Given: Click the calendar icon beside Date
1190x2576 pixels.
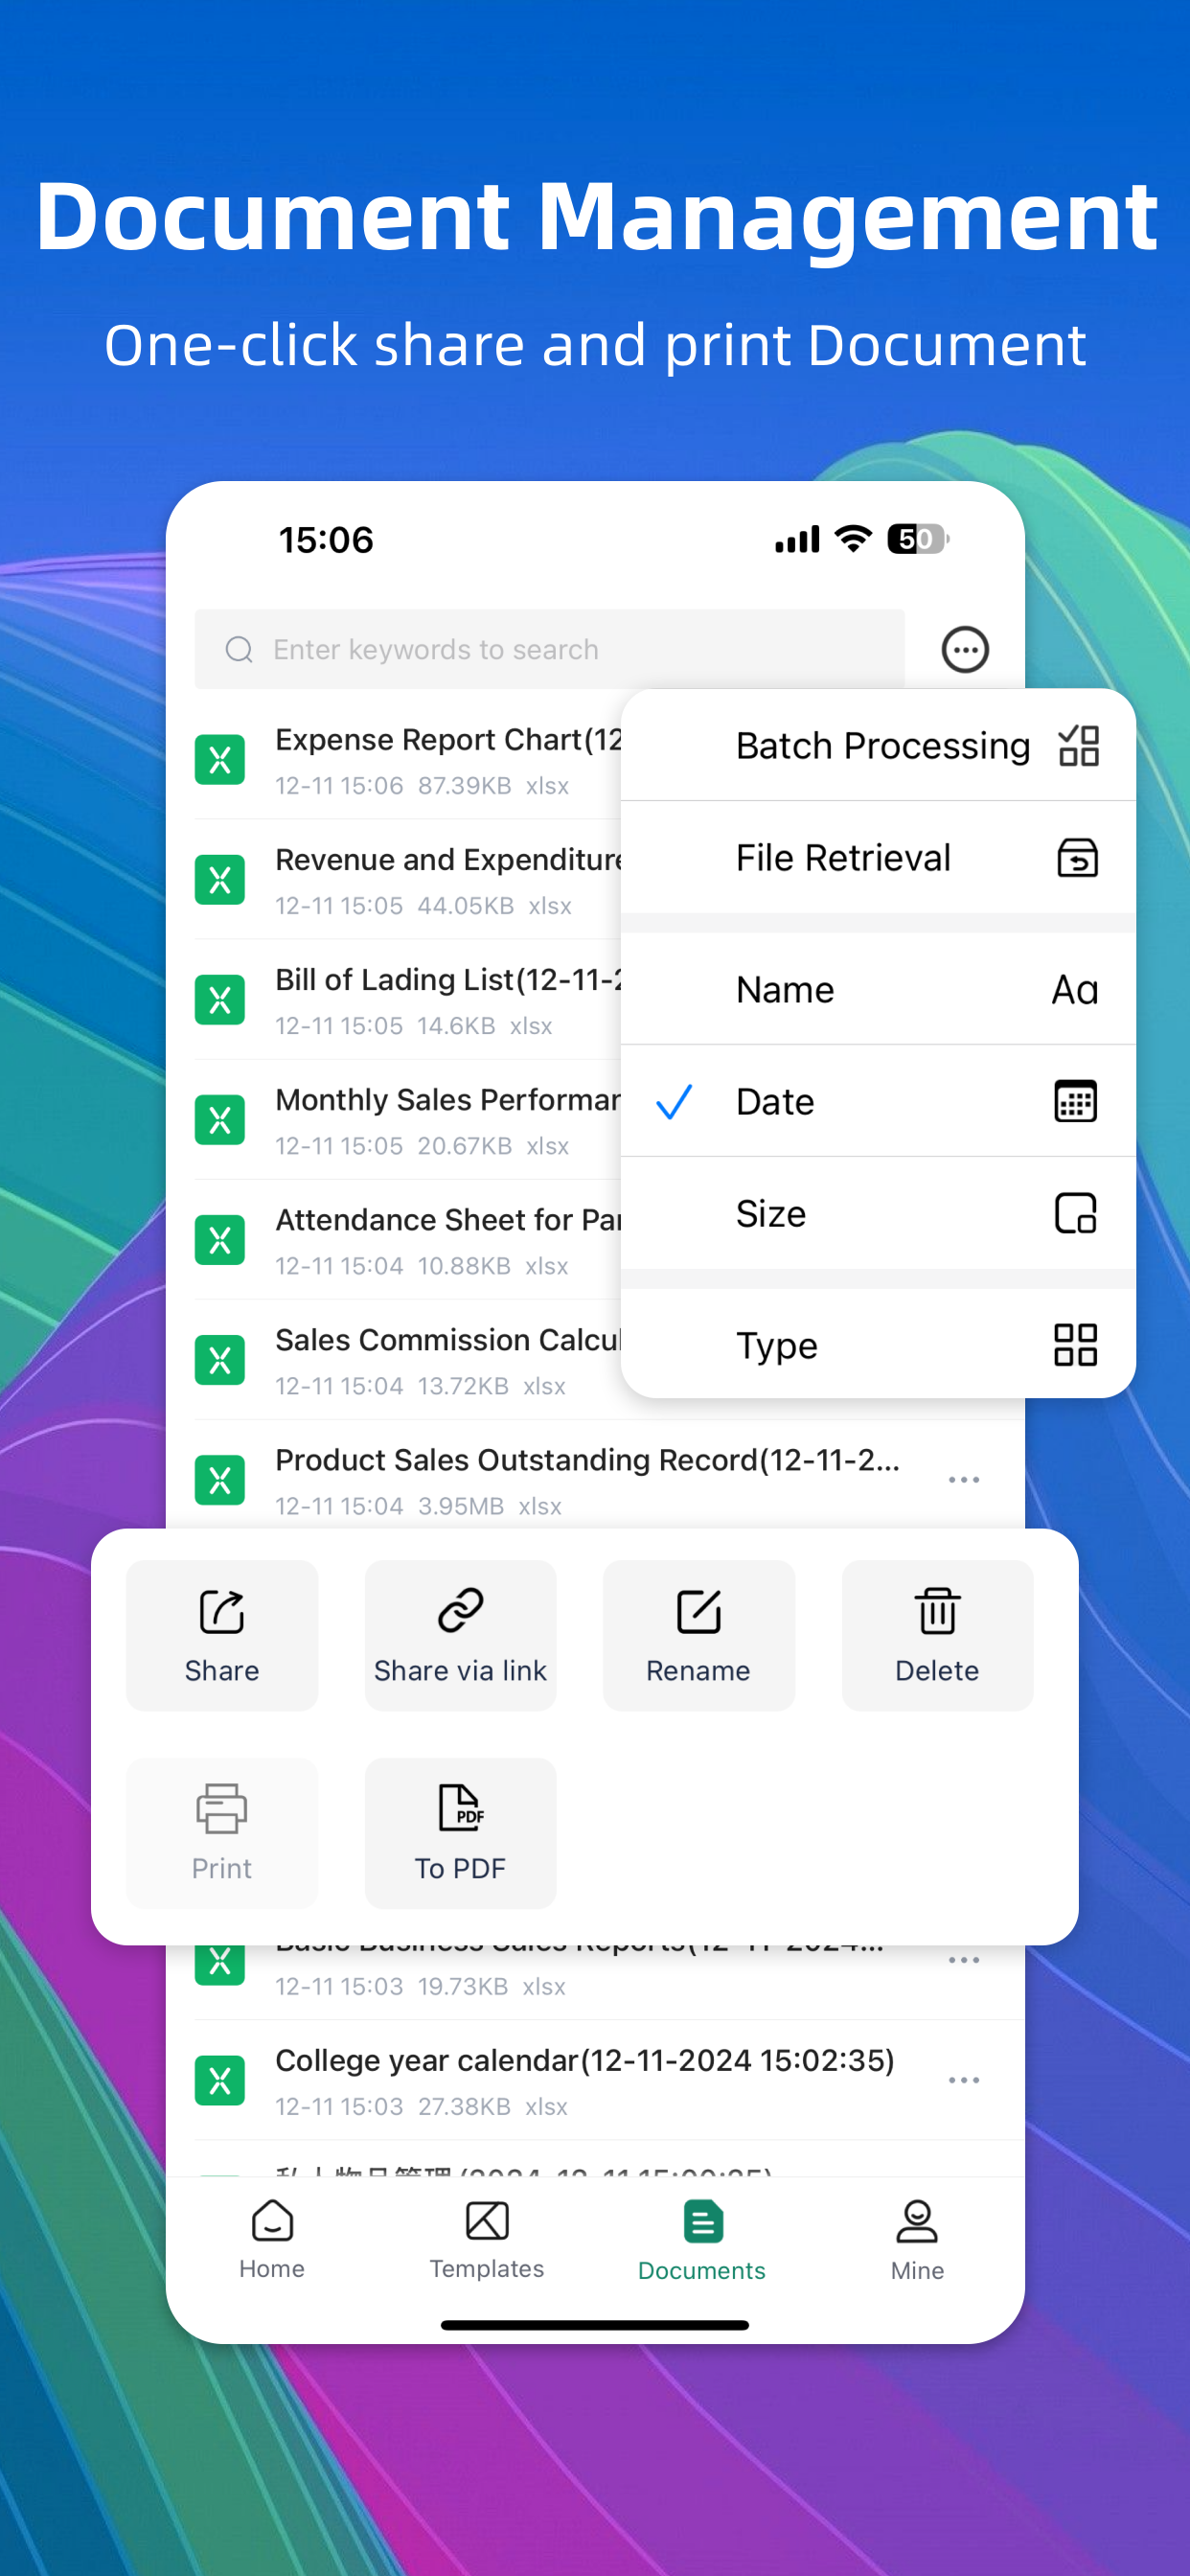Looking at the screenshot, I should [x=1075, y=1101].
